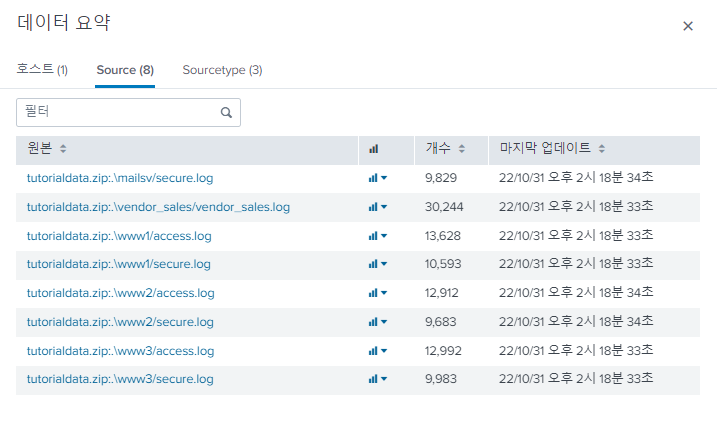717x428 pixels.
Task: Close the 데이터 요약 dialog
Action: (688, 26)
